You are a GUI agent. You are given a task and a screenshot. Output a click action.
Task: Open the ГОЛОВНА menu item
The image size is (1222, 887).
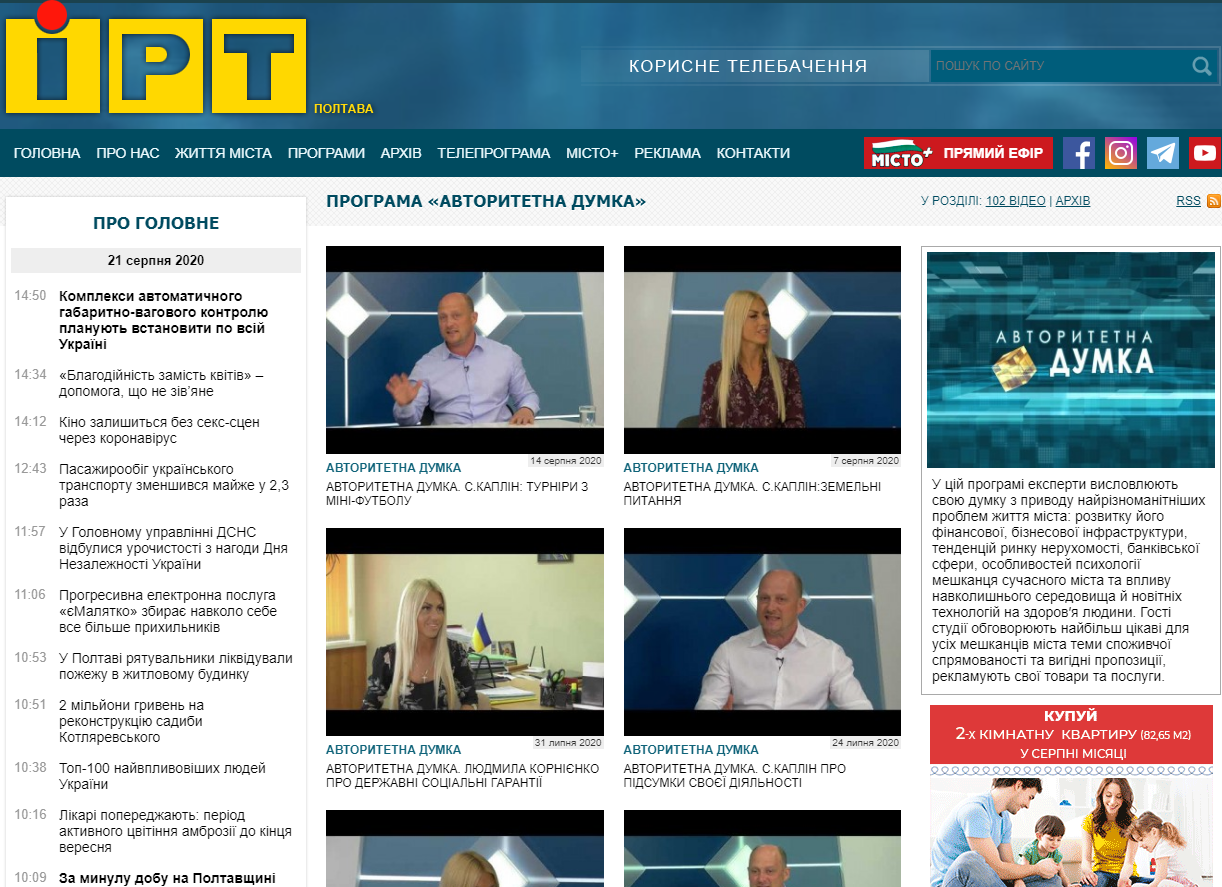(47, 153)
